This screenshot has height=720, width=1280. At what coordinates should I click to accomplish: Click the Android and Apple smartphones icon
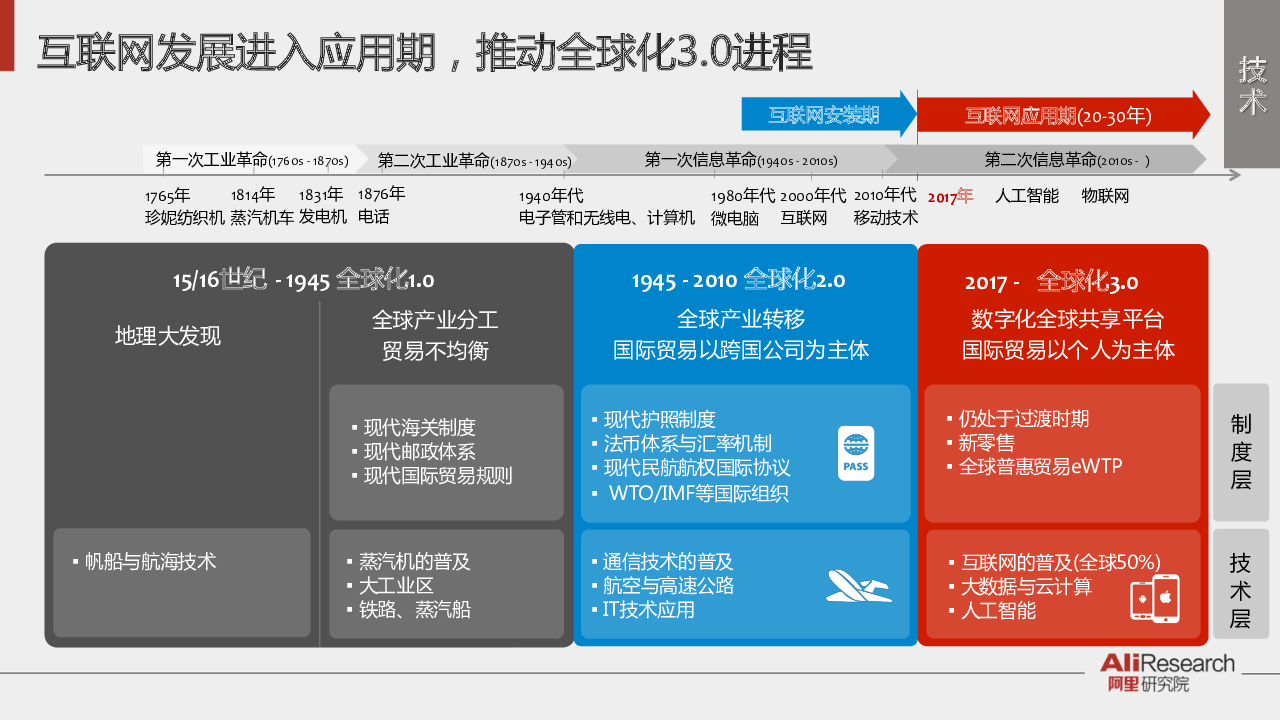point(1154,598)
